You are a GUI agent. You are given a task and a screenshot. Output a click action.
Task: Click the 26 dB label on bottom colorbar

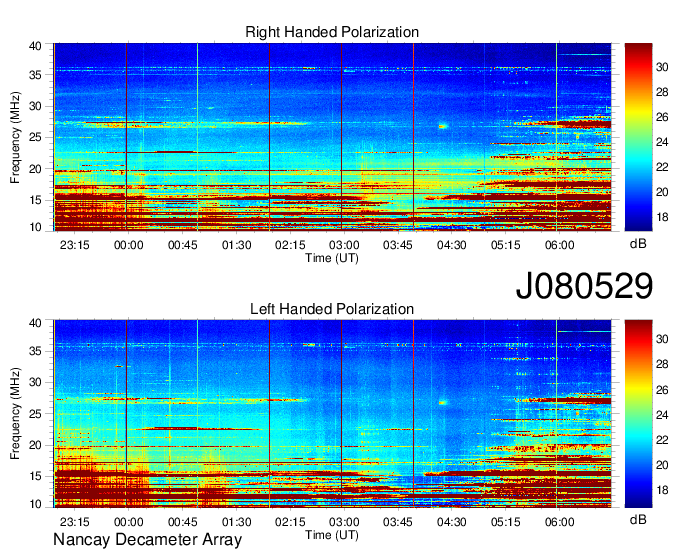pyautogui.click(x=662, y=390)
